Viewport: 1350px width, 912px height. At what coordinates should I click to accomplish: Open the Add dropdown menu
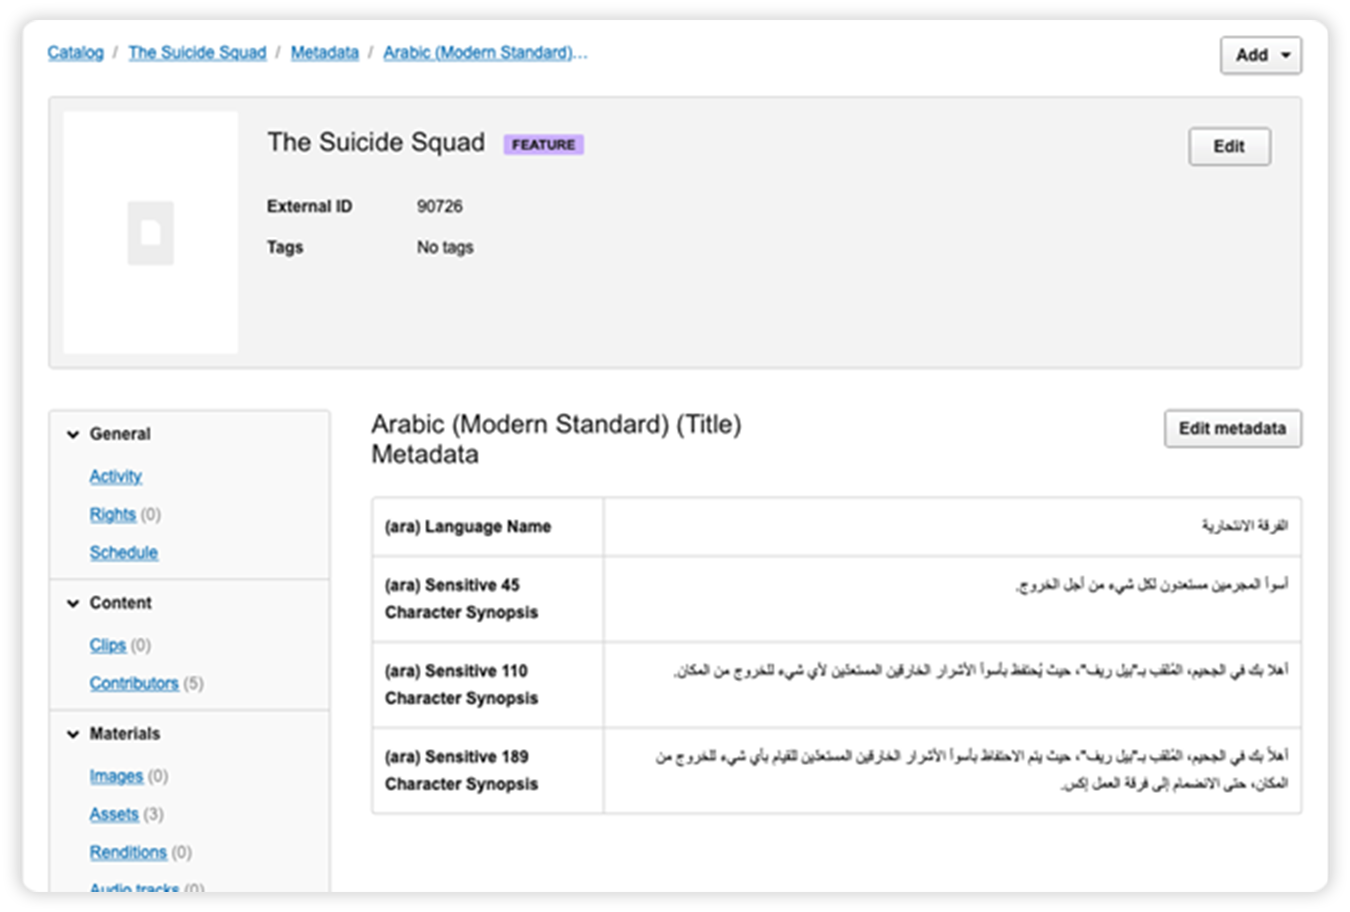pos(1260,55)
